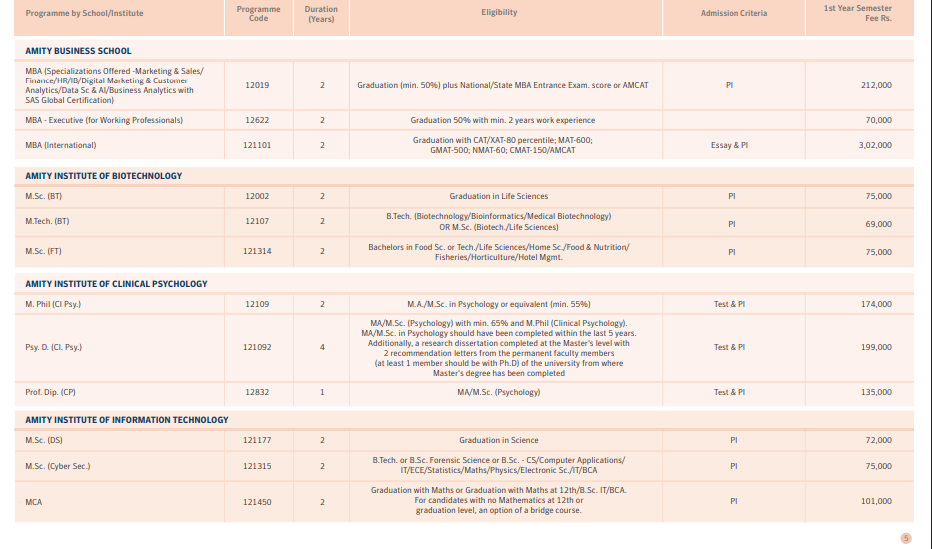Viewport: 932px width, 549px height.
Task: Click 'Graduation in Science' eligibility
Action: [x=499, y=440]
